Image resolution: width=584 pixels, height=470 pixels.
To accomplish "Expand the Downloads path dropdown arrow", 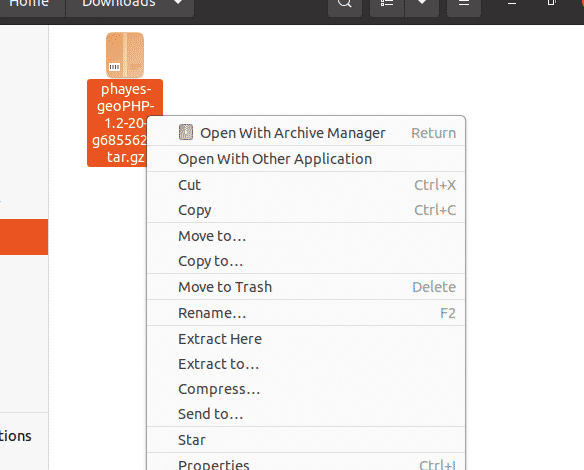I will click(x=178, y=3).
